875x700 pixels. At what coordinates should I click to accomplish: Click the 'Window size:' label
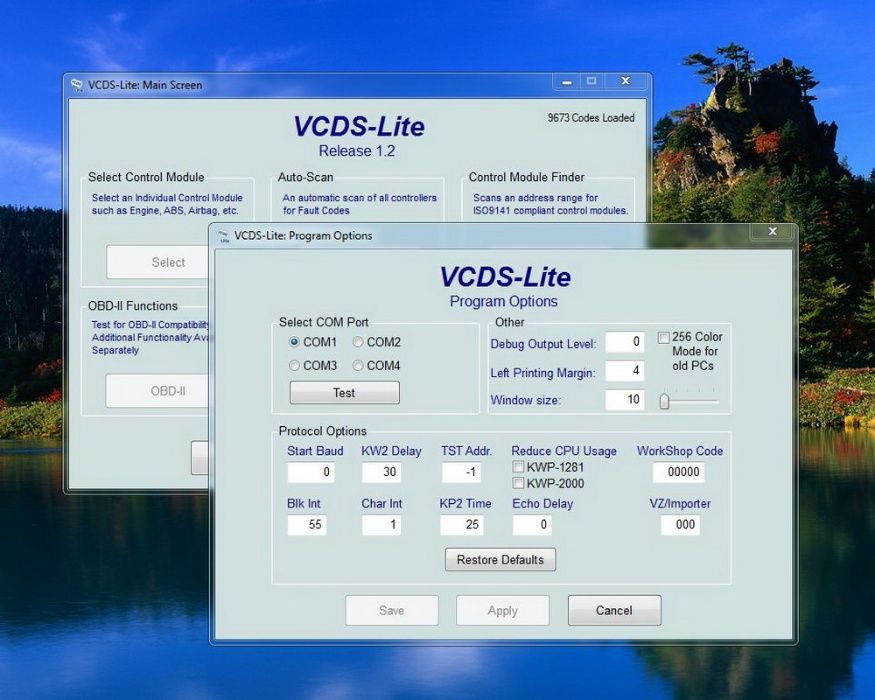pyautogui.click(x=526, y=400)
